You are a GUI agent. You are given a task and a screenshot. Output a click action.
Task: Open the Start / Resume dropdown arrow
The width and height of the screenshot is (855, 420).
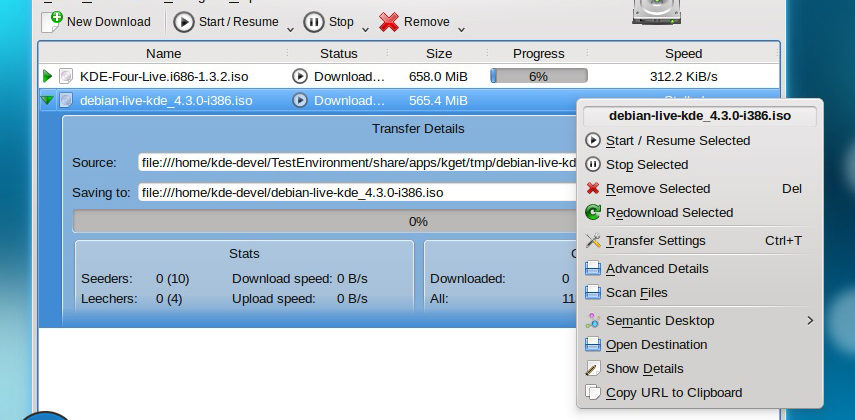pyautogui.click(x=290, y=29)
